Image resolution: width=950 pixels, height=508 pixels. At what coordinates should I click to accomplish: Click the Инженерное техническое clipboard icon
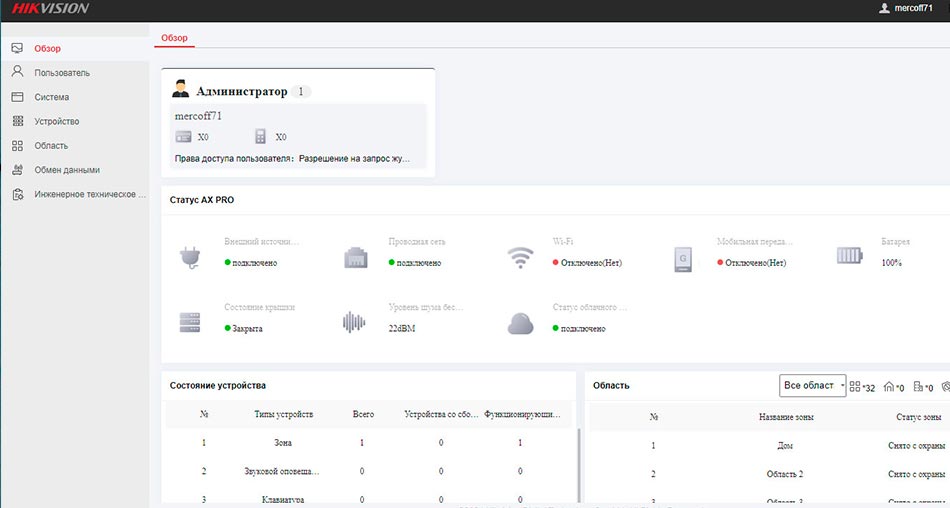click(x=18, y=195)
